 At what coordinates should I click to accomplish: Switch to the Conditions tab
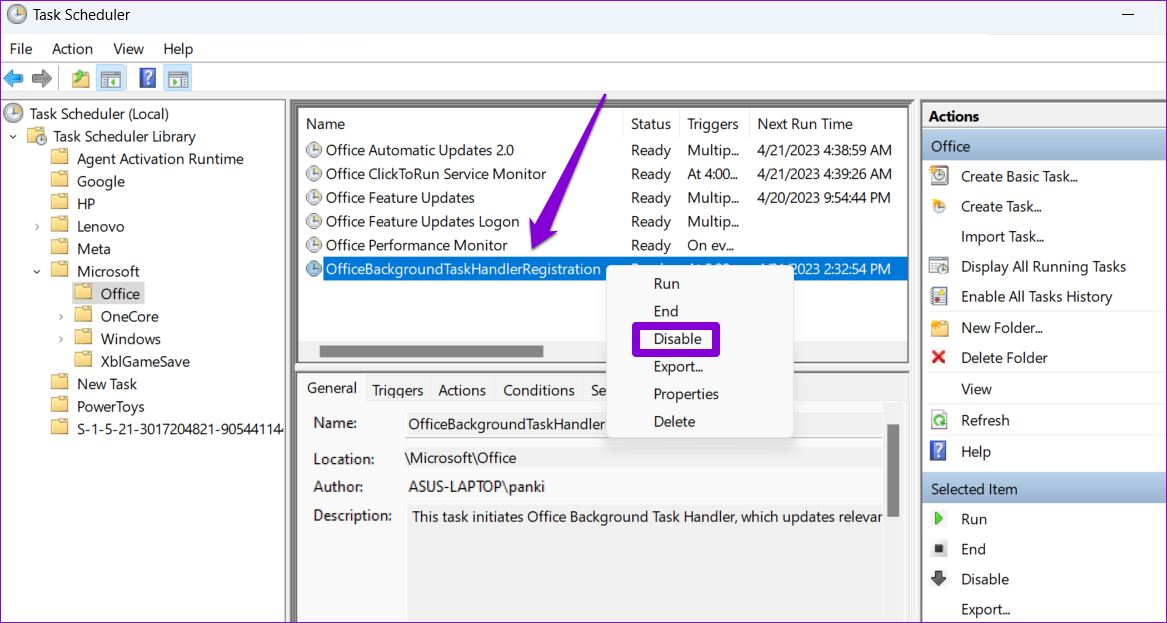539,389
